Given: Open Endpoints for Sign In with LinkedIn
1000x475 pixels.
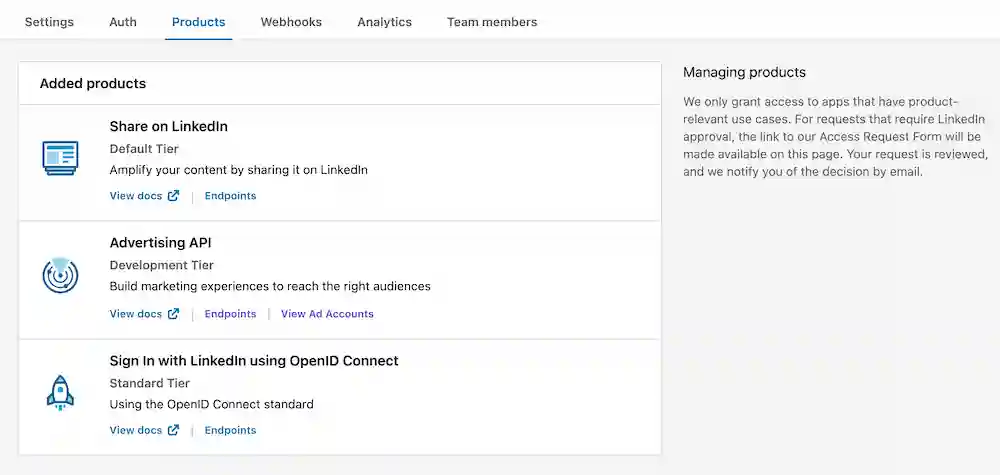Looking at the screenshot, I should (230, 430).
